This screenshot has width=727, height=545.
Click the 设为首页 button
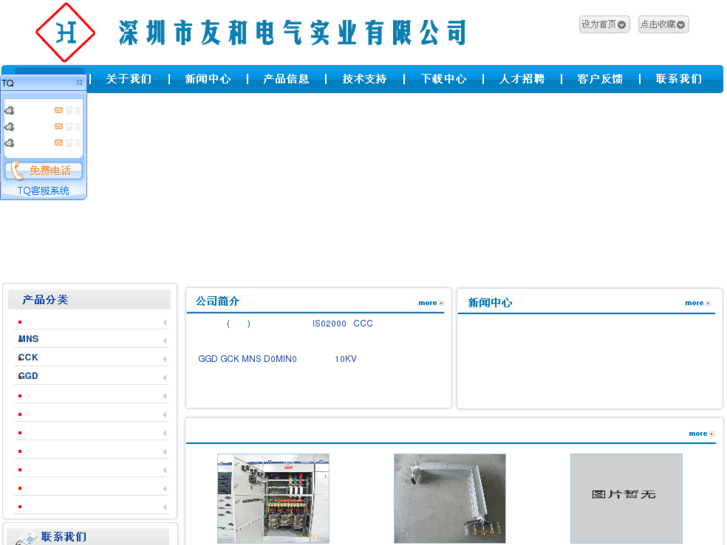604,24
